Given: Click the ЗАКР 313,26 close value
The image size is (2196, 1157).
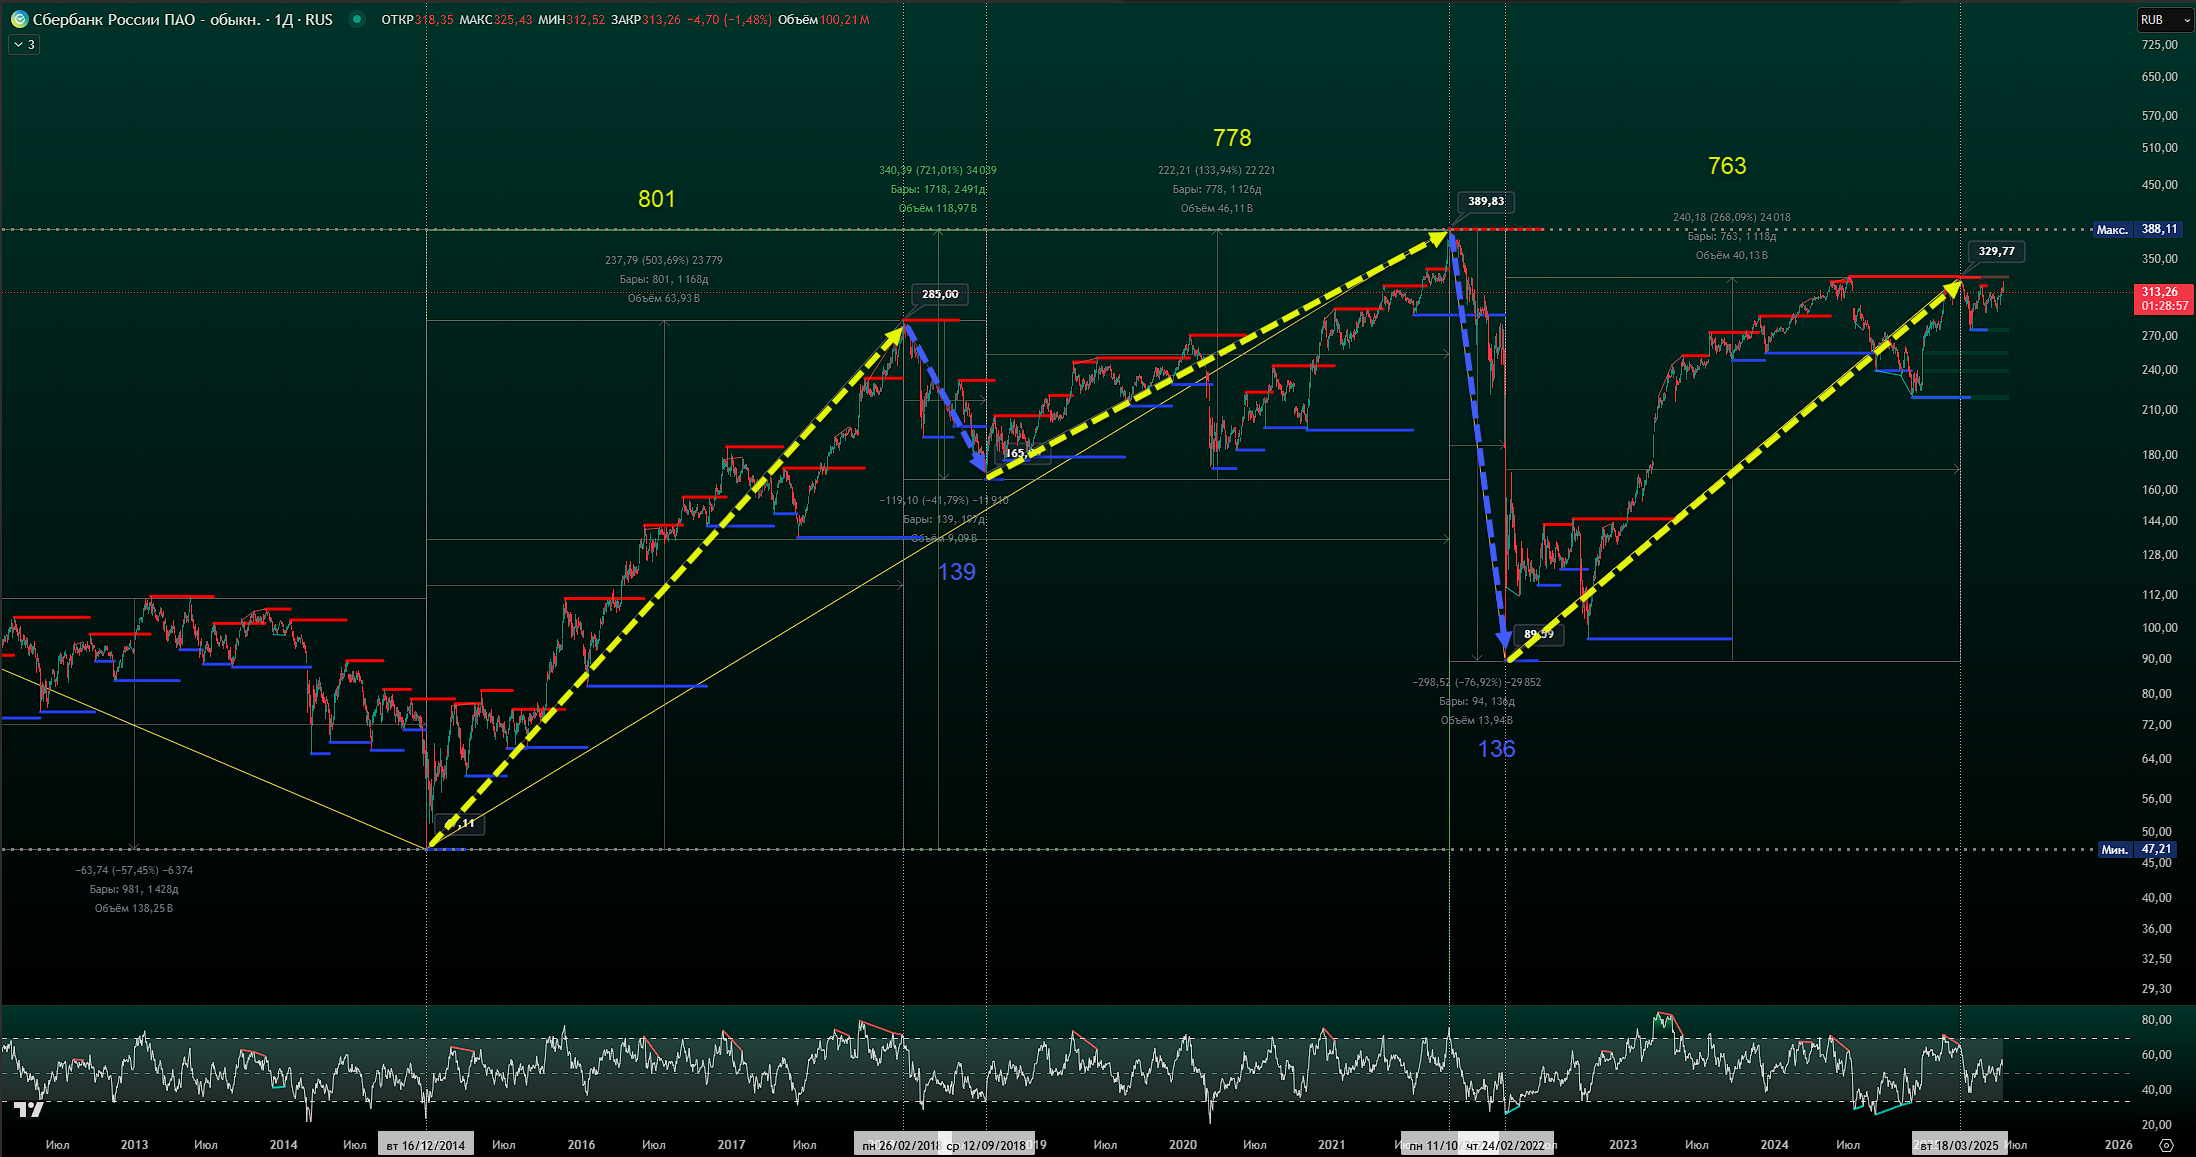Looking at the screenshot, I should [x=646, y=20].
